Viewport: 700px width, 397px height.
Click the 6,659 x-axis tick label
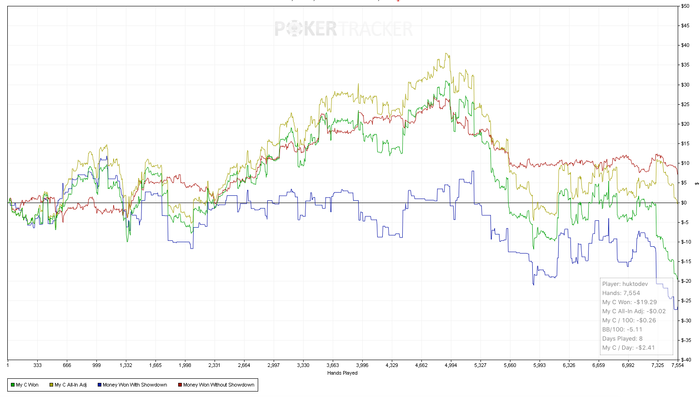[x=598, y=365]
